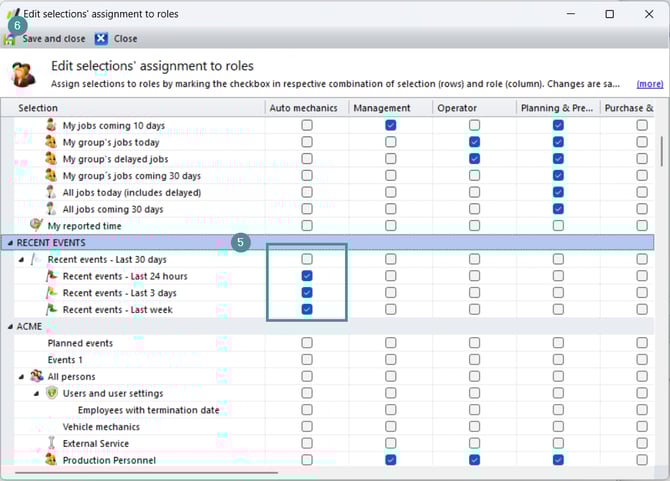This screenshot has width=670, height=481.
Task: Click the Purchase & column header
Action: tap(628, 108)
